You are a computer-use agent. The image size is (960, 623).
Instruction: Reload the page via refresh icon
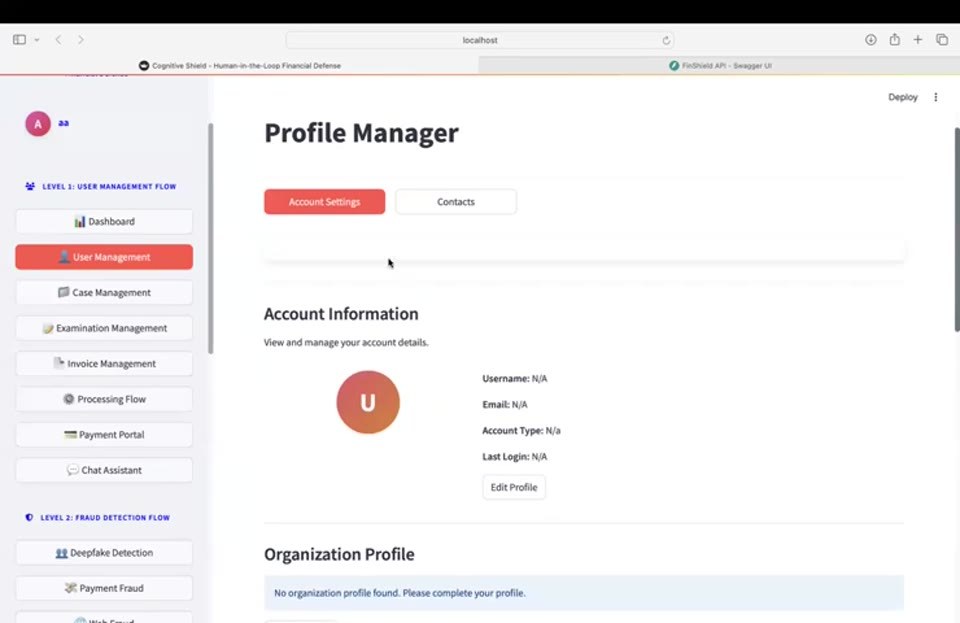click(x=666, y=40)
